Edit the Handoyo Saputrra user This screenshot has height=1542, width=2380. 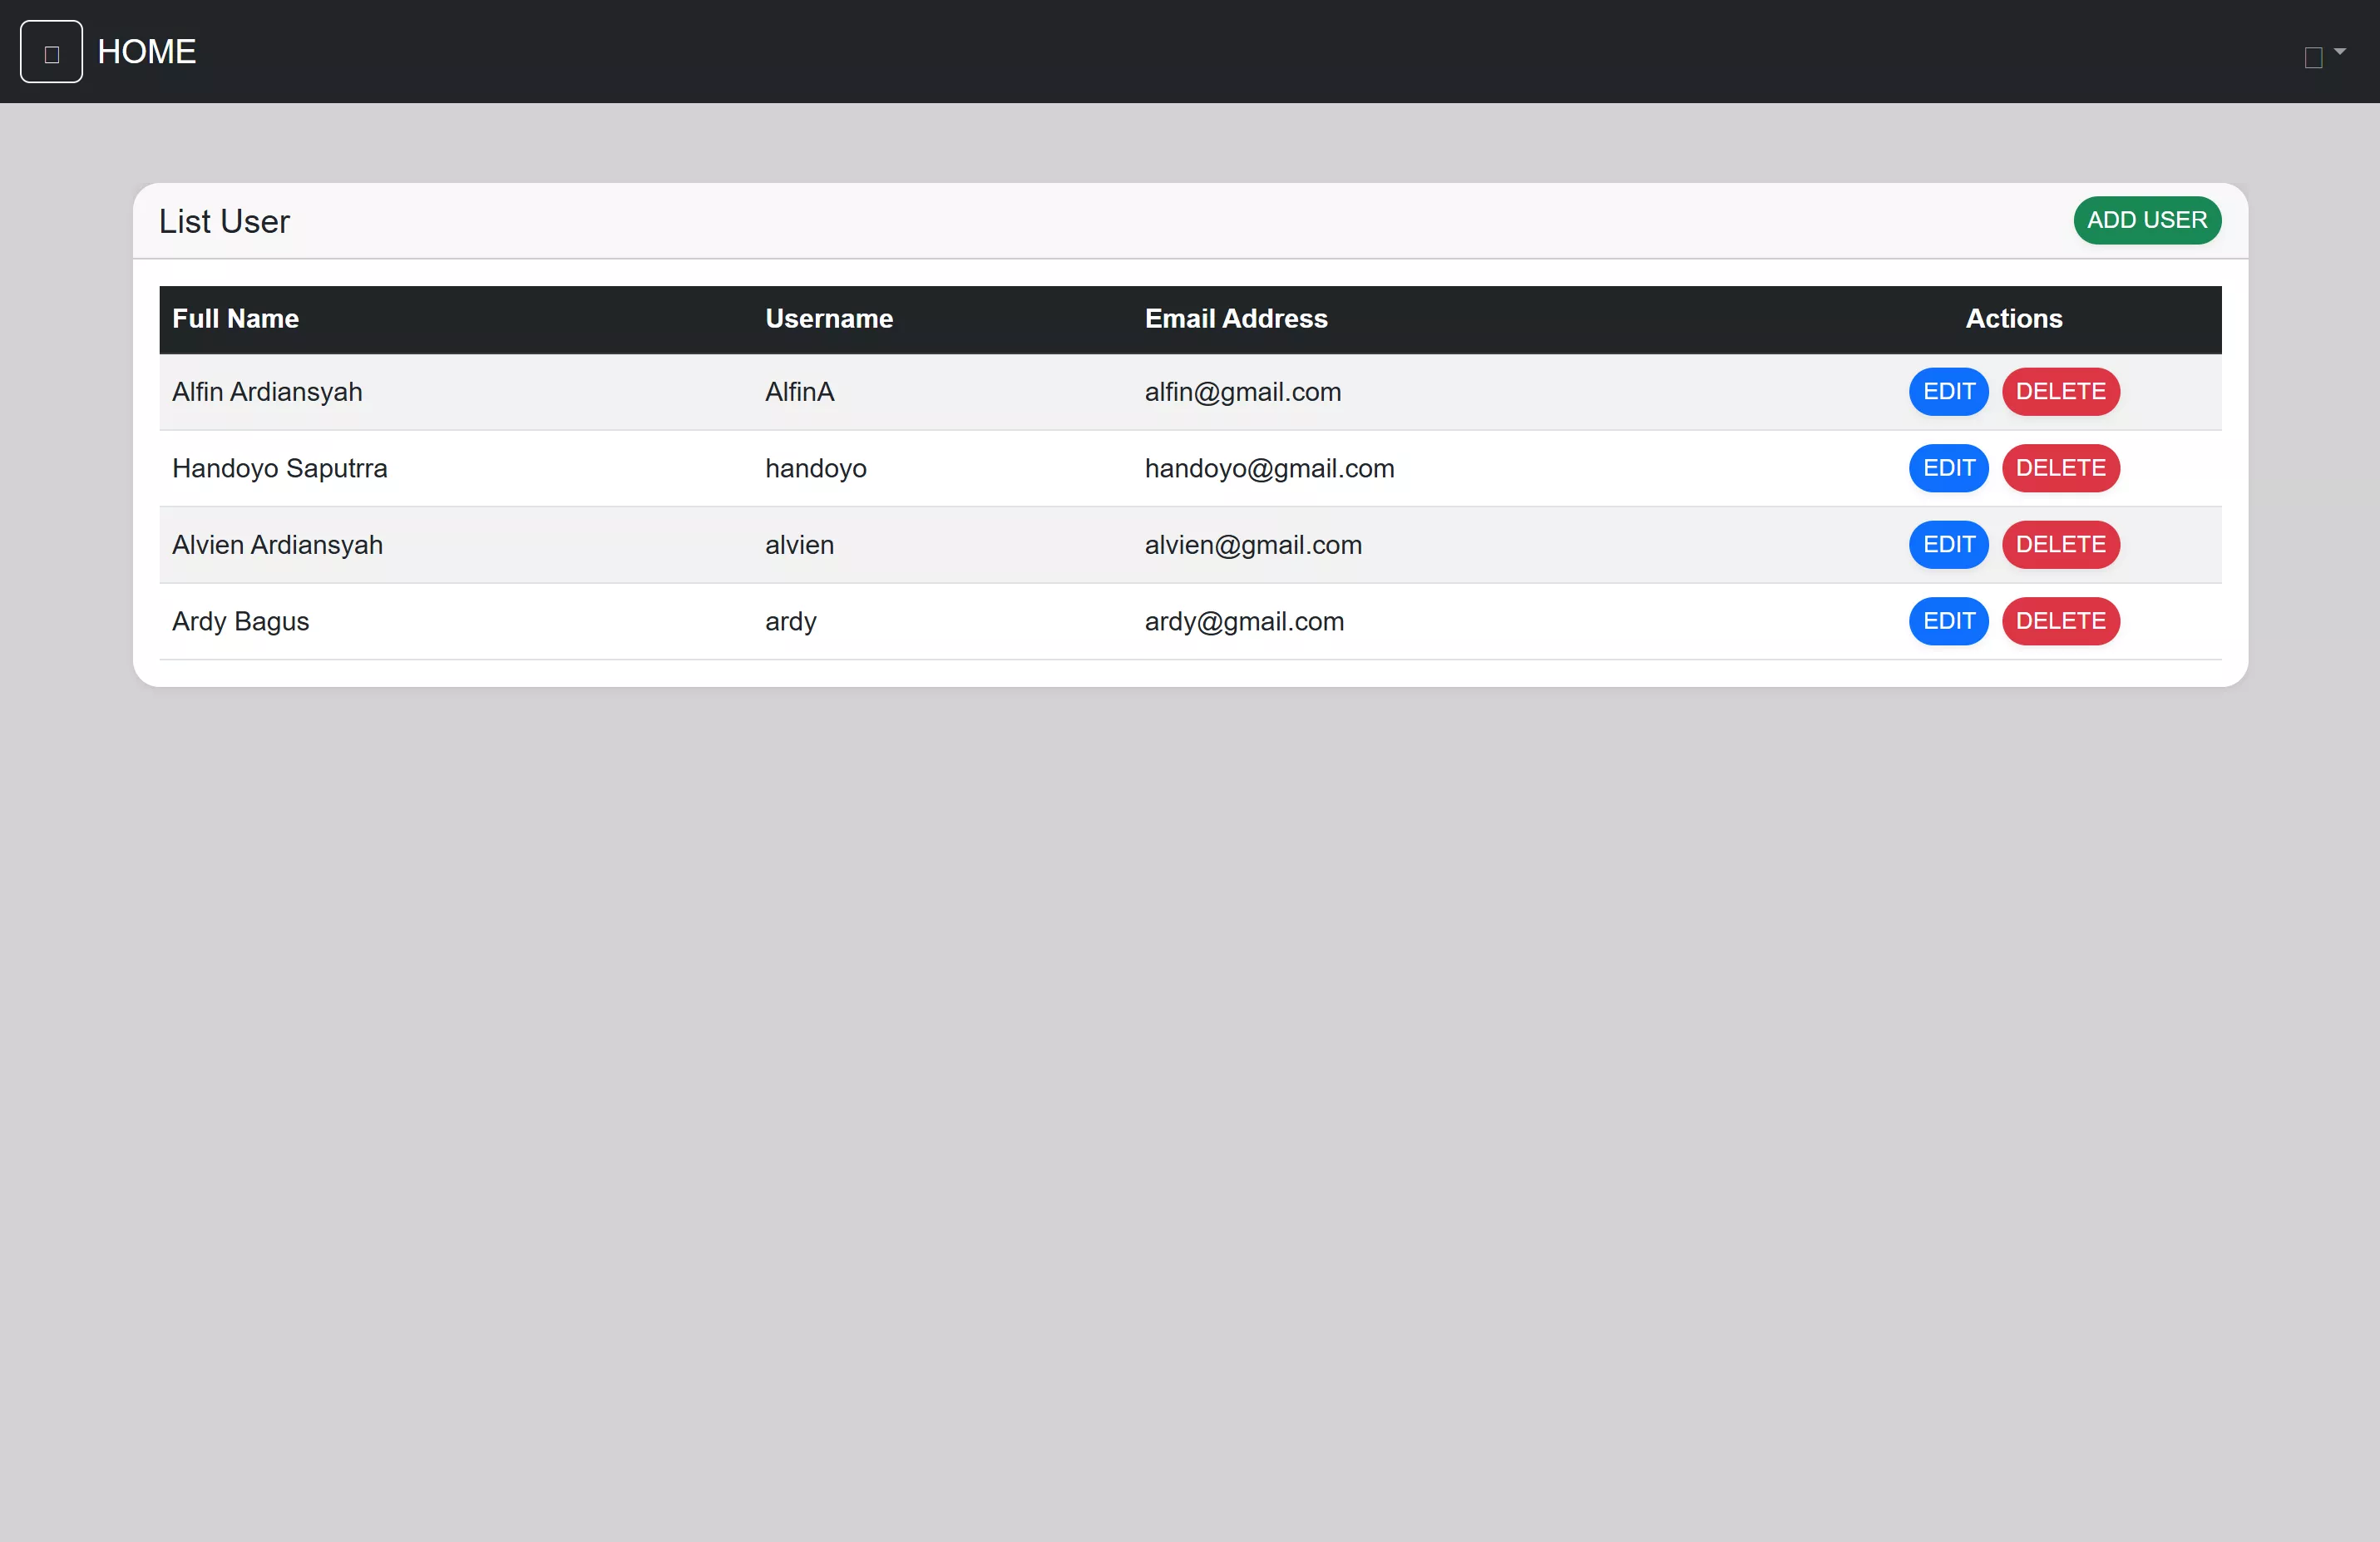[1948, 468]
